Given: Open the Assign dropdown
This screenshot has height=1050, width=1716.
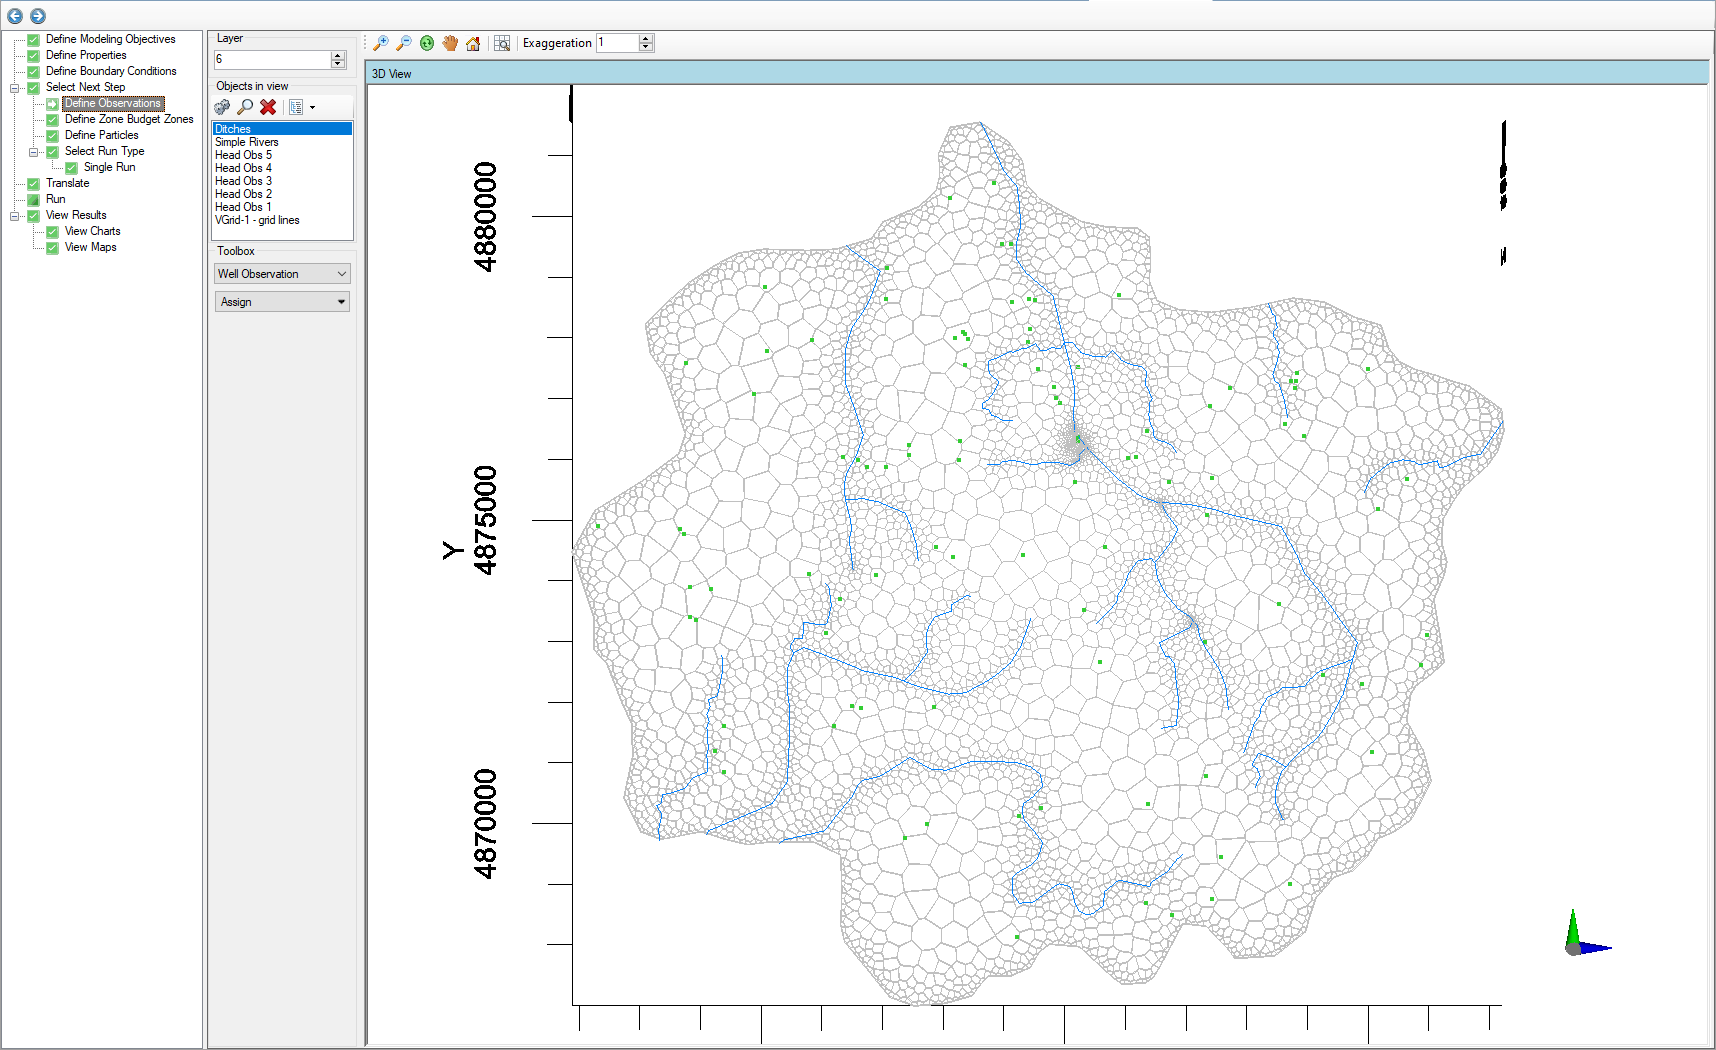Looking at the screenshot, I should [x=341, y=301].
